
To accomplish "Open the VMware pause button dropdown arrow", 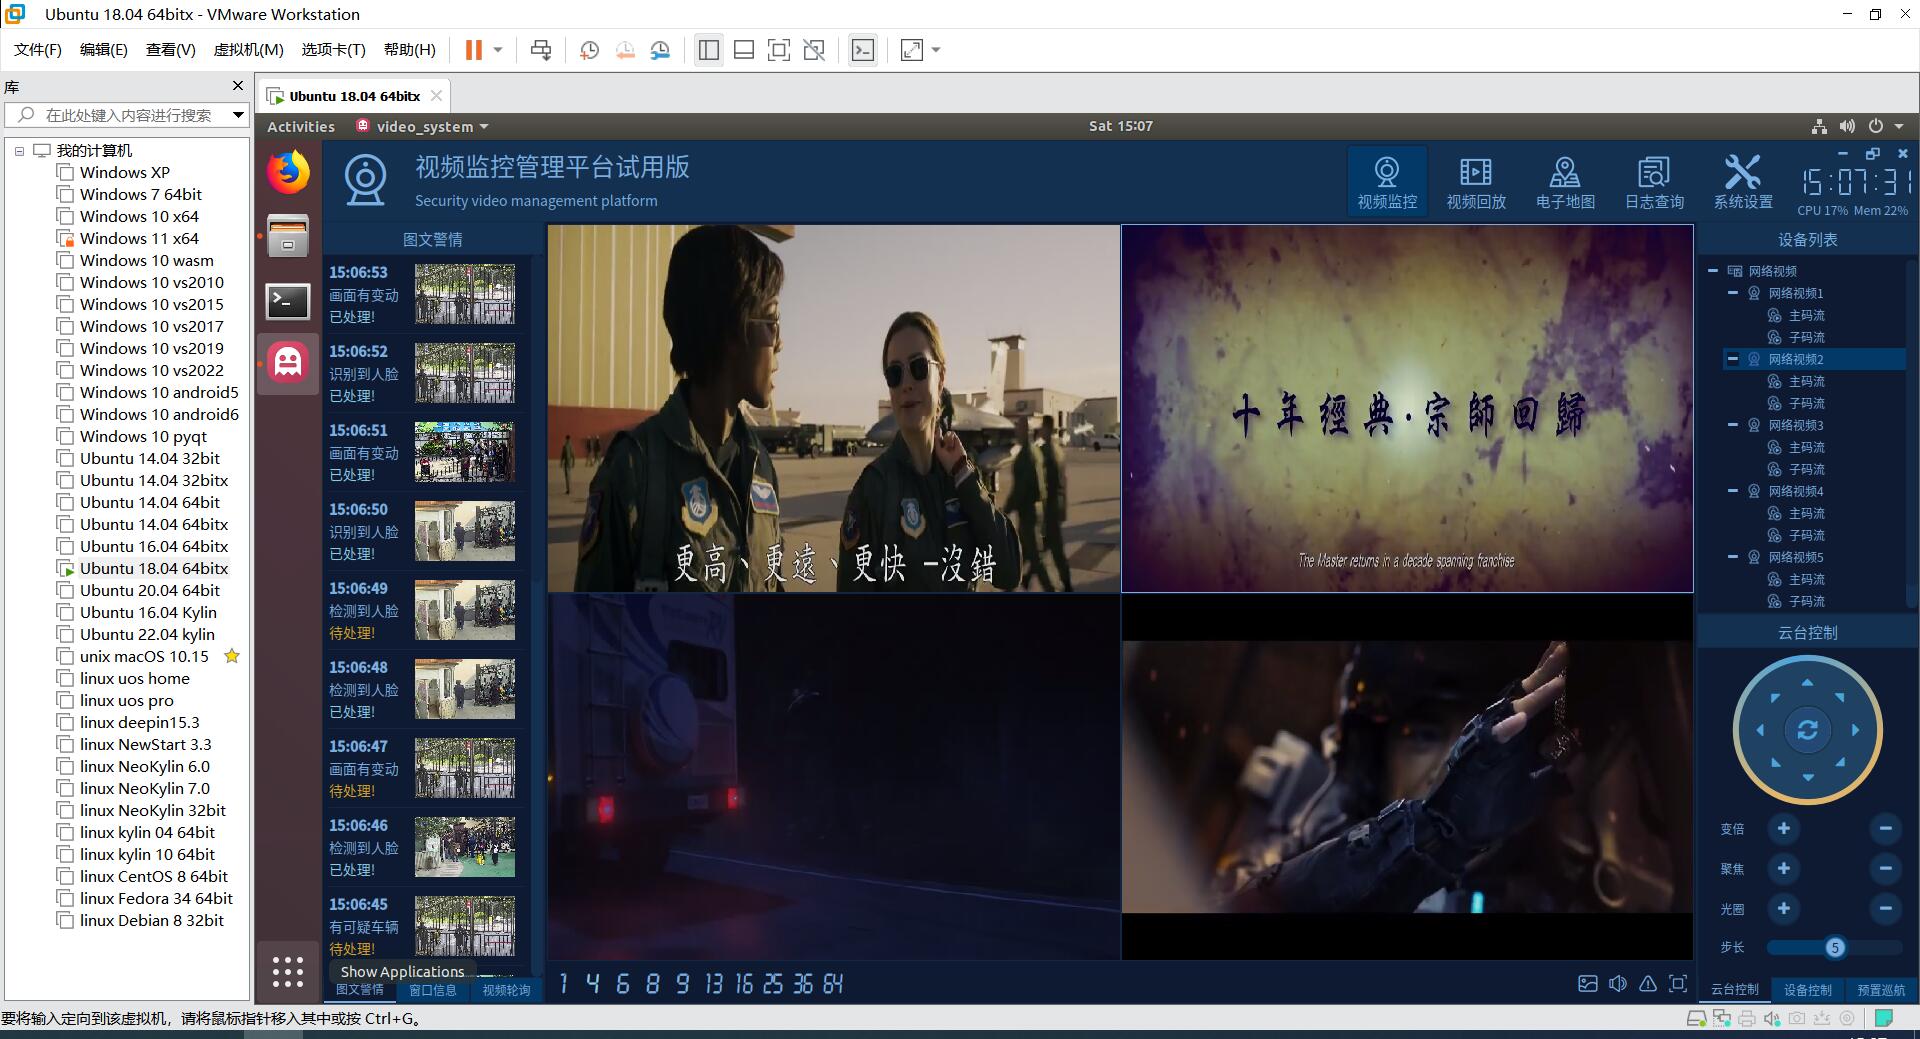I will [498, 50].
